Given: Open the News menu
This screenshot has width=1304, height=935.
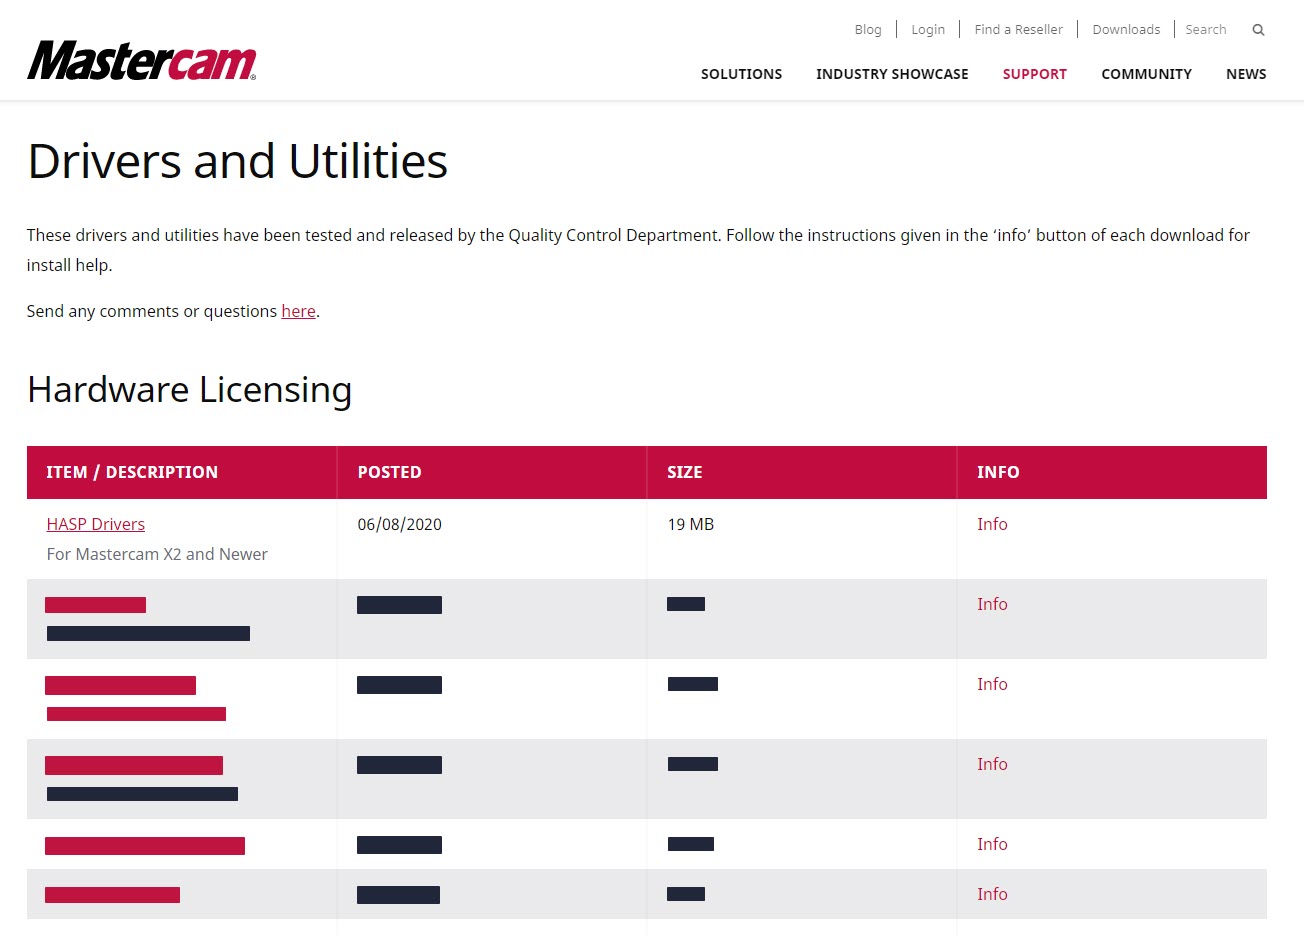Looking at the screenshot, I should tap(1246, 74).
